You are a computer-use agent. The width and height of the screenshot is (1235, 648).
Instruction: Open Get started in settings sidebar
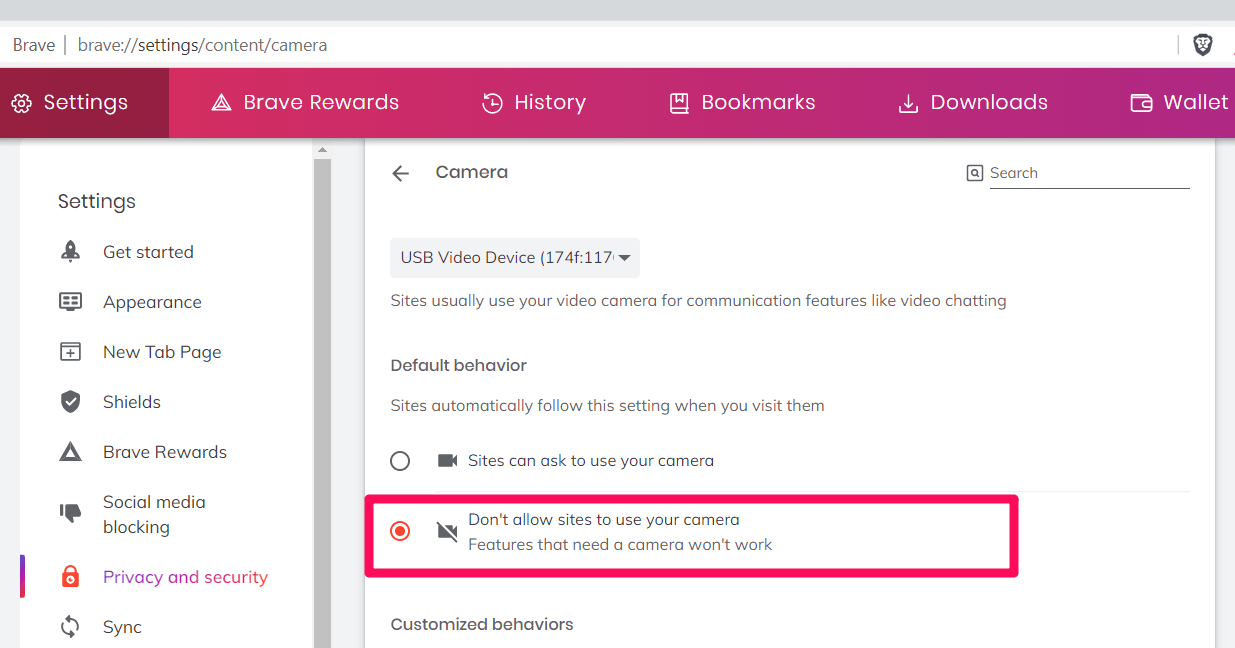click(148, 252)
